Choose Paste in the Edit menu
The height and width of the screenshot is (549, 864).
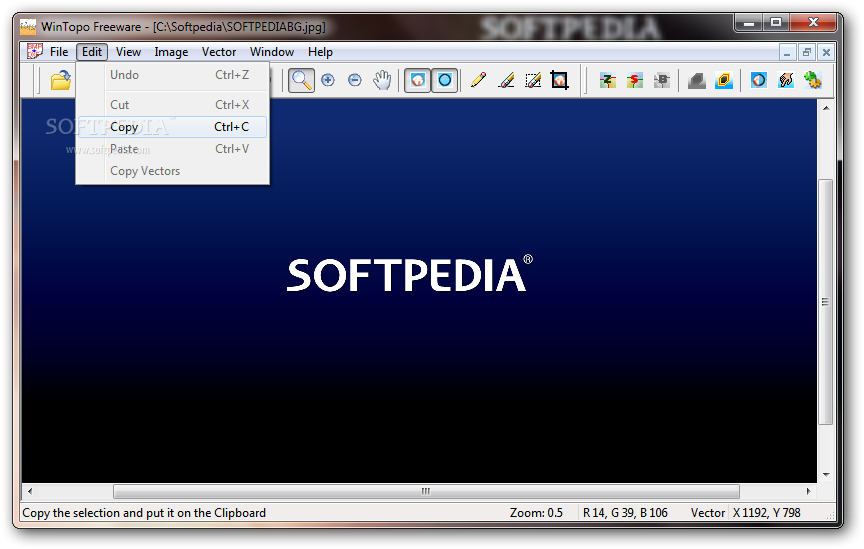[x=172, y=149]
